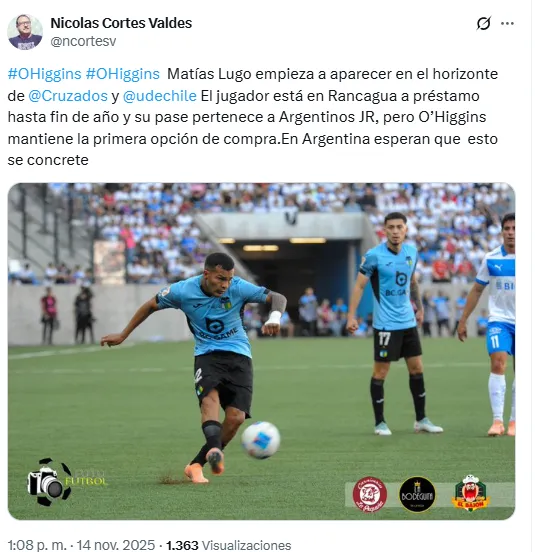Click the number 17 player in photo

pos(393,323)
